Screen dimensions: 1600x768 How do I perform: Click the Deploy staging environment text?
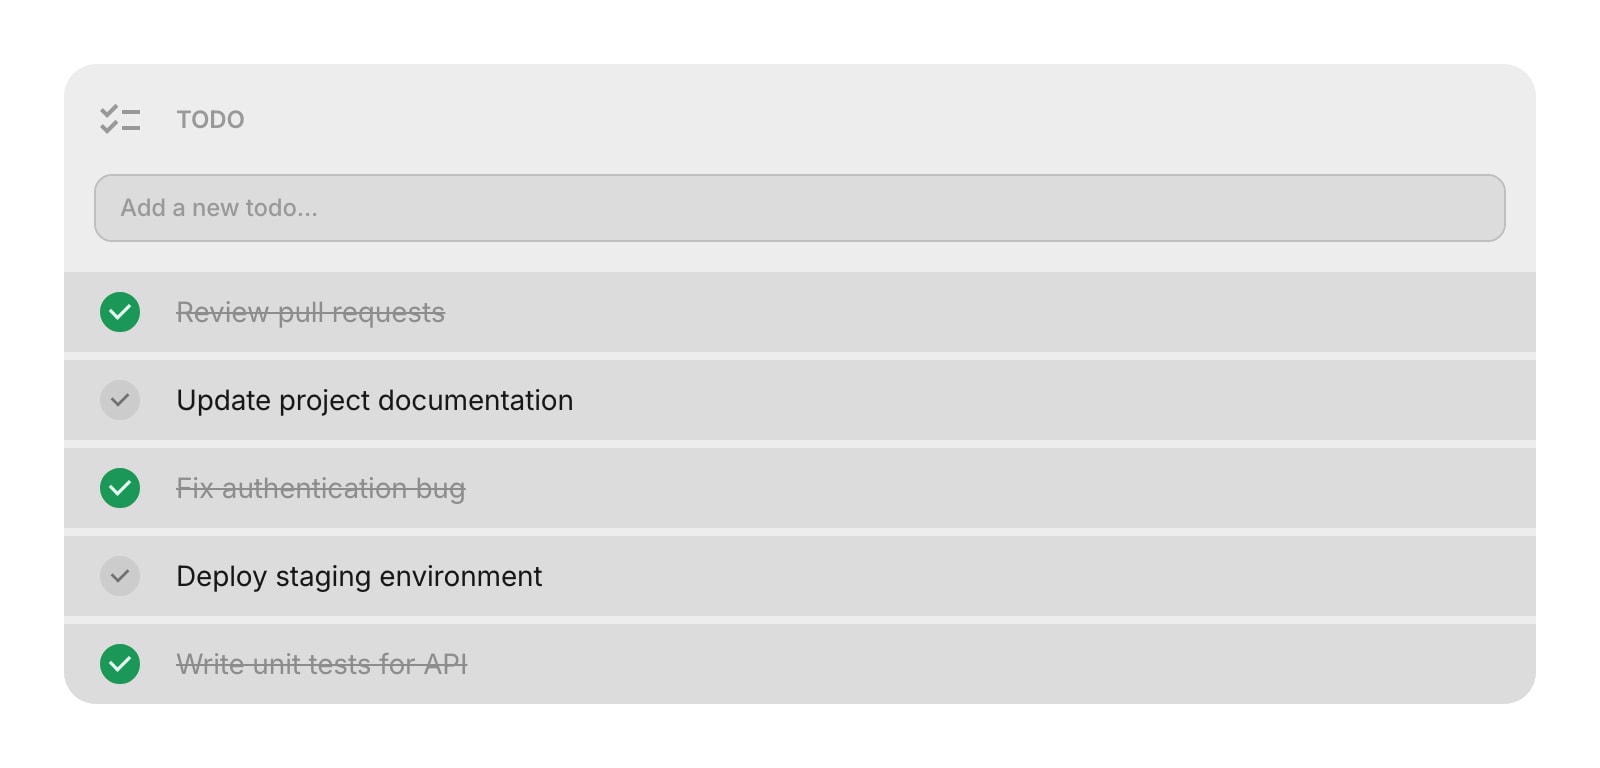click(x=359, y=576)
